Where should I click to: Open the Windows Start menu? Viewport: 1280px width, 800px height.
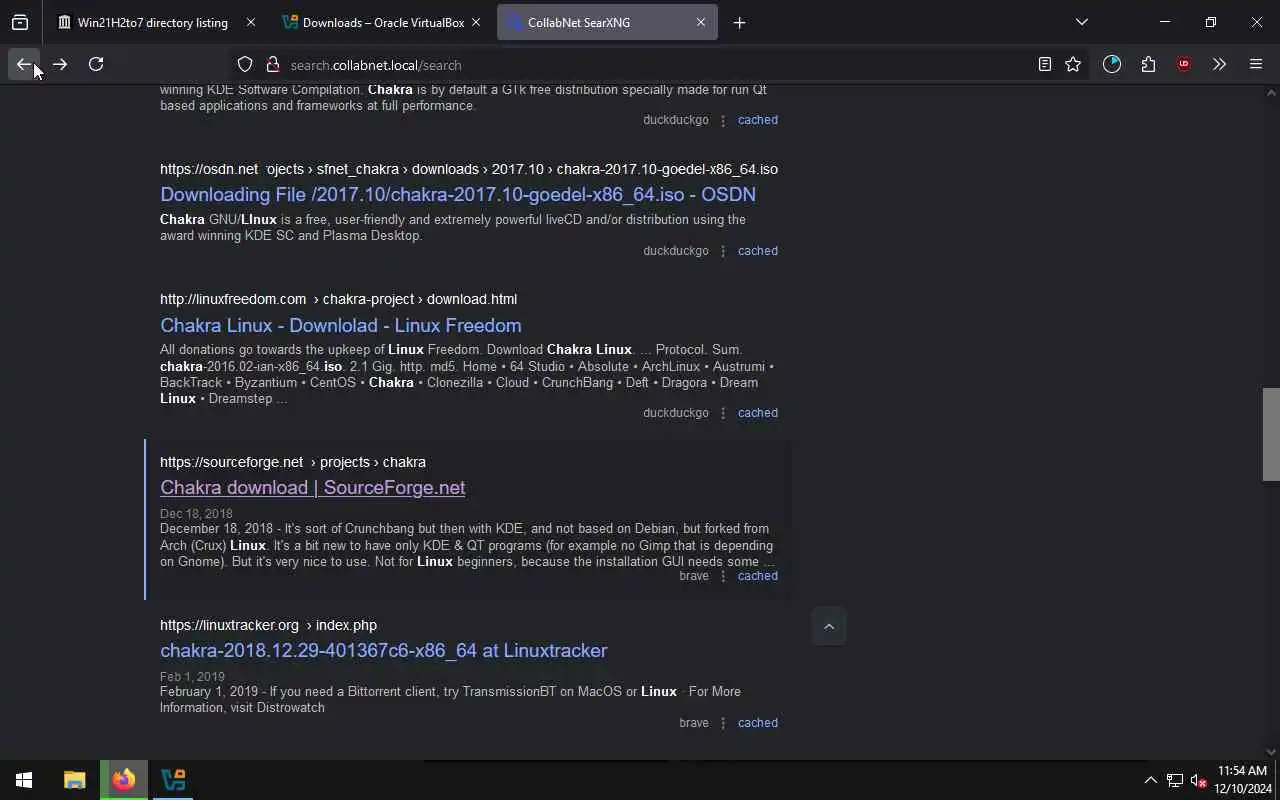point(24,780)
